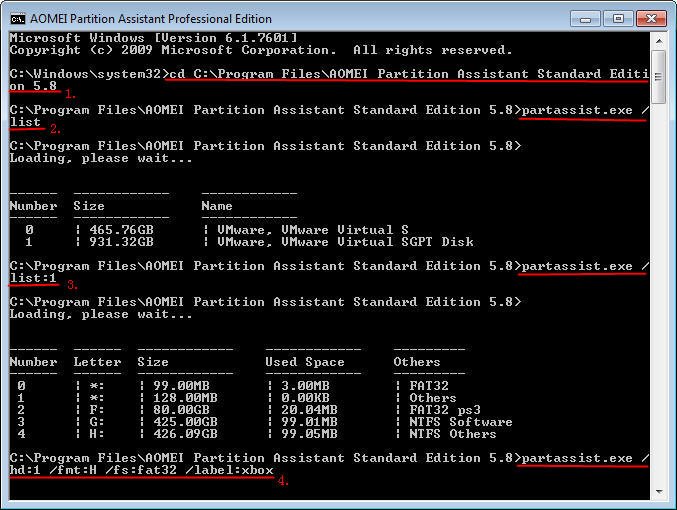Click the command prompt icon in title bar
Viewport: 677px width, 510px height.
coord(18,19)
